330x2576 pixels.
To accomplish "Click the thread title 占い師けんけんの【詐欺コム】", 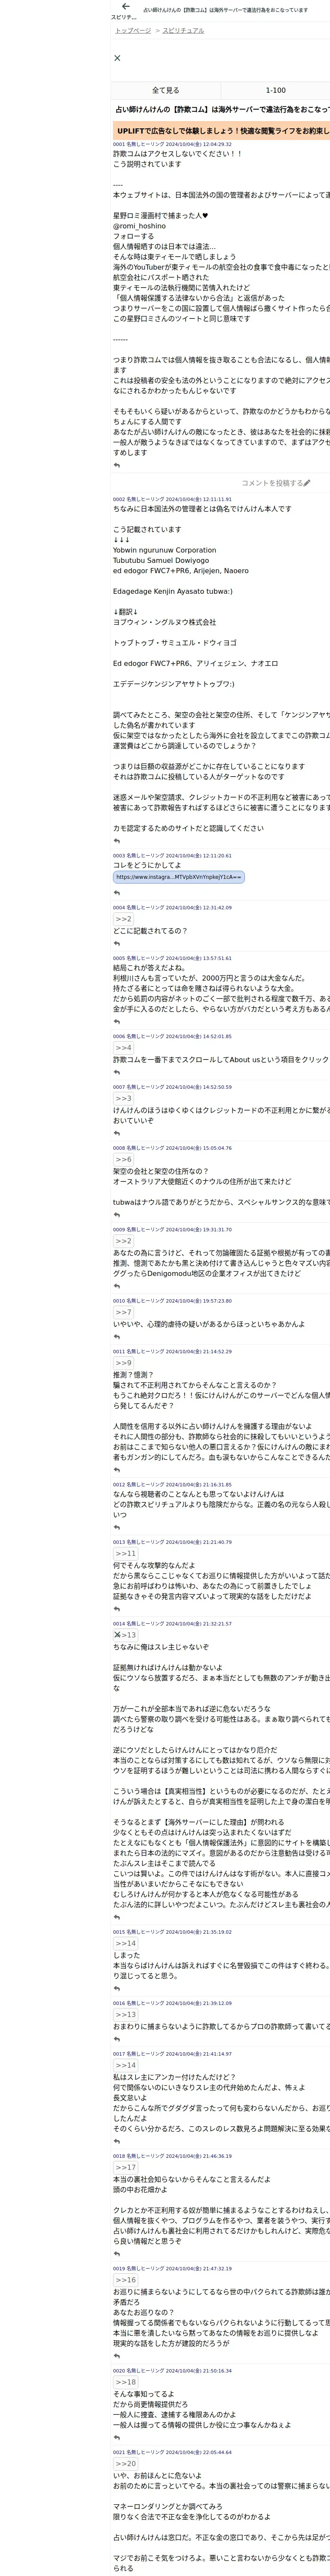I will (222, 109).
